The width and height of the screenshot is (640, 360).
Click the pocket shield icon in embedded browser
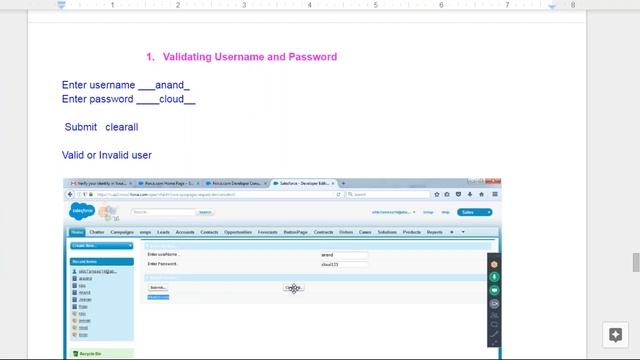[458, 195]
